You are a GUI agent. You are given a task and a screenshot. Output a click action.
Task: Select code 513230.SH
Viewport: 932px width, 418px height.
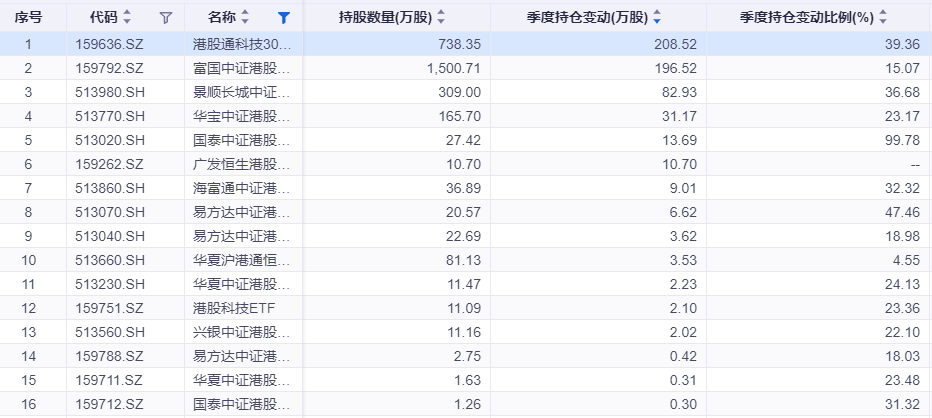click(x=110, y=284)
